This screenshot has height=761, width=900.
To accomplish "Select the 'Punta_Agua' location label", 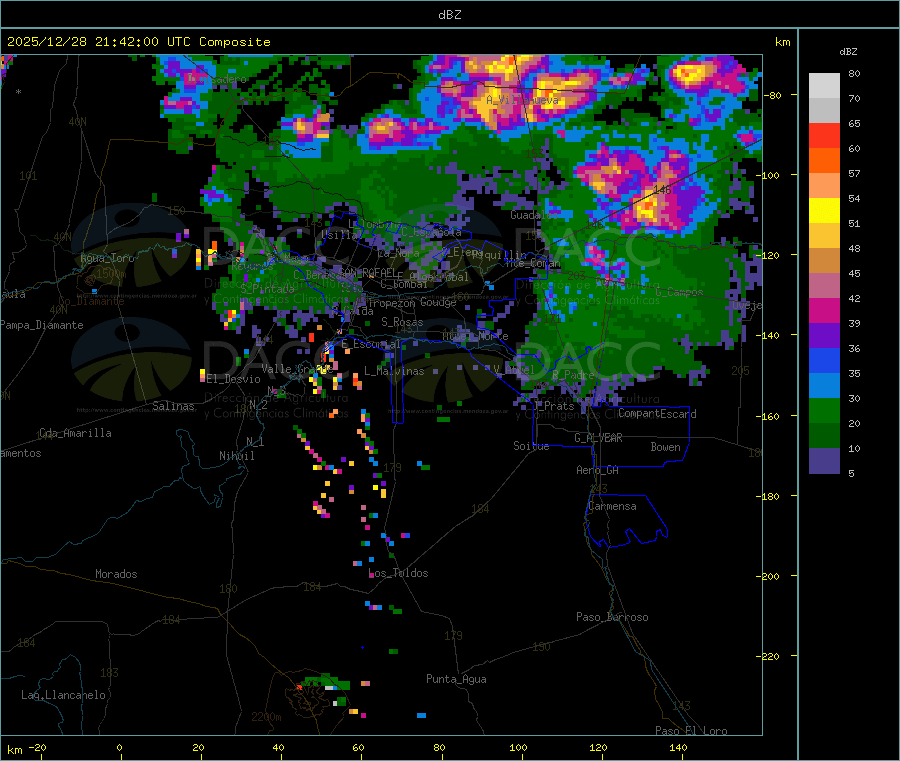I will 456,679.
